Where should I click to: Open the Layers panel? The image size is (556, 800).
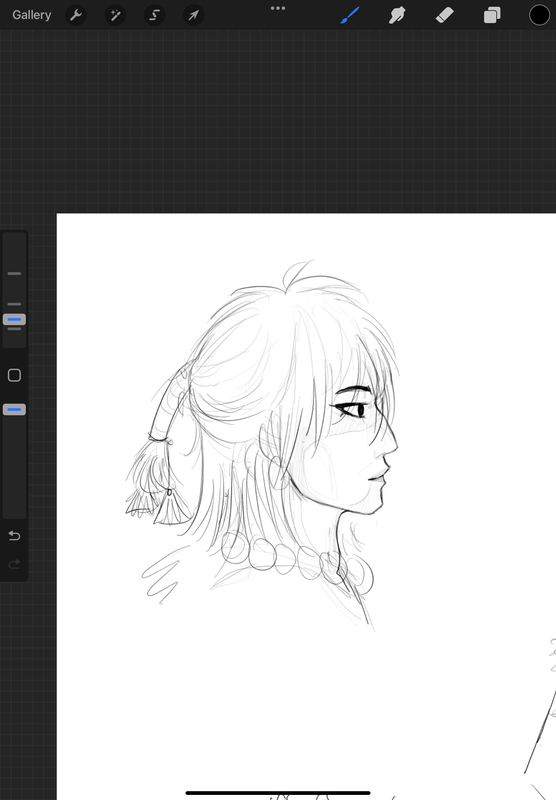492,15
